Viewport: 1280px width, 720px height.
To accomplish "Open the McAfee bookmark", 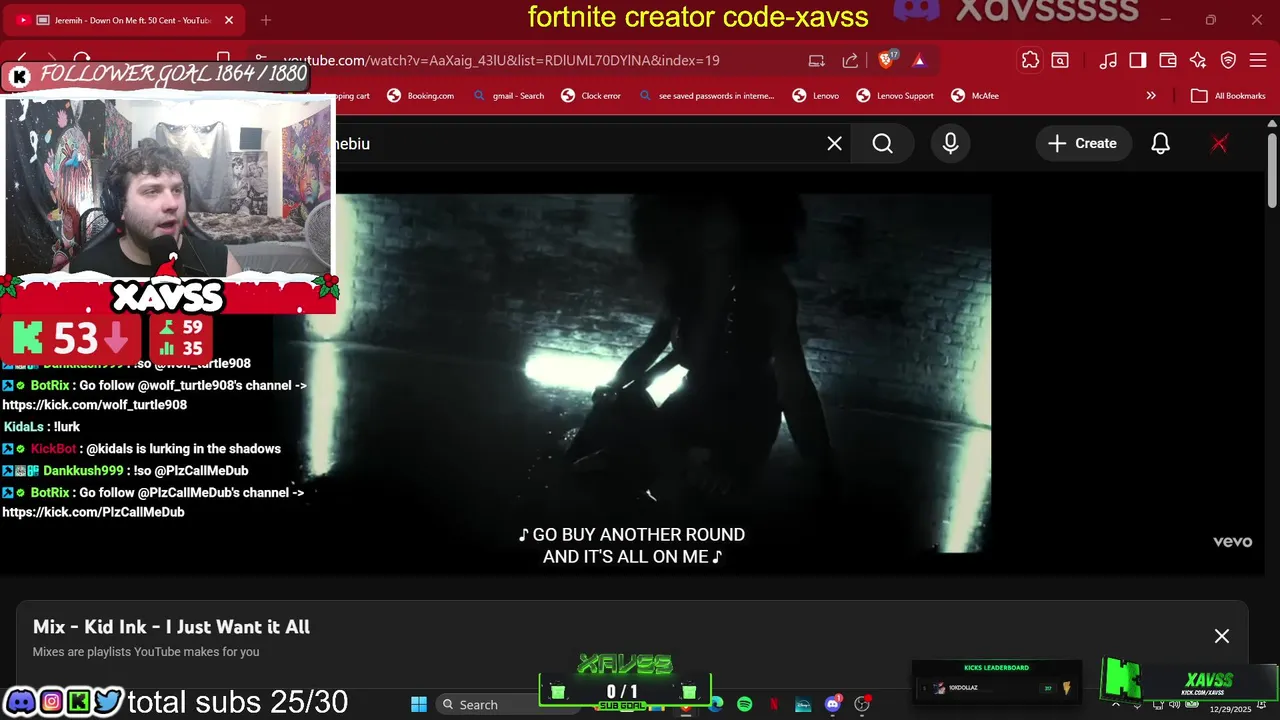I will pyautogui.click(x=974, y=96).
